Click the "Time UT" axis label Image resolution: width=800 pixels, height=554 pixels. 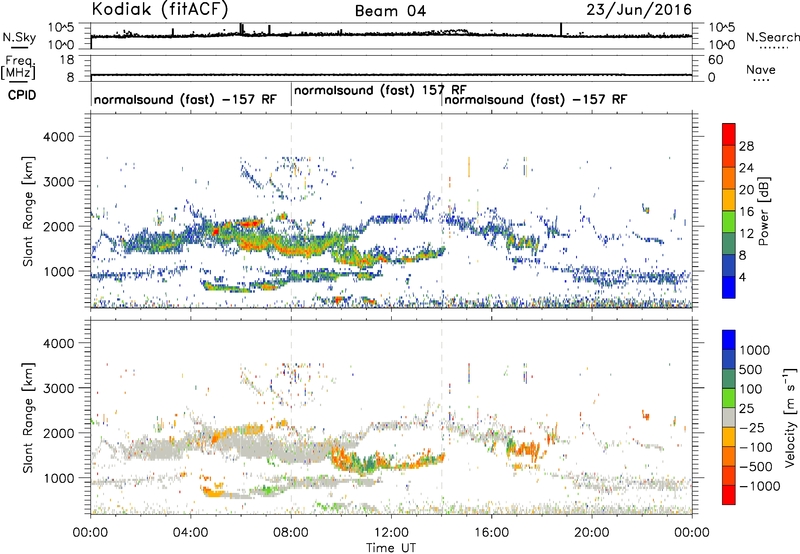(x=391, y=547)
